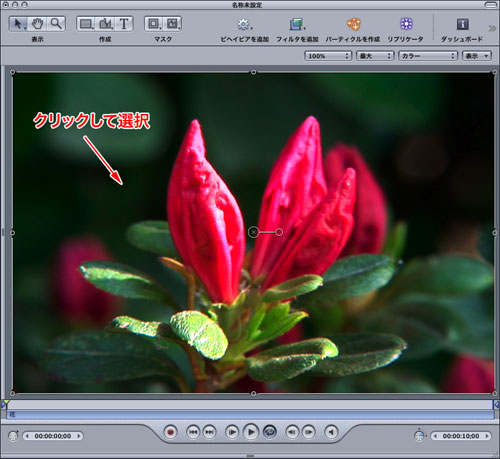Click the current timecode field 00:00:00;00
Viewport: 500px width, 459px height.
pyautogui.click(x=53, y=436)
